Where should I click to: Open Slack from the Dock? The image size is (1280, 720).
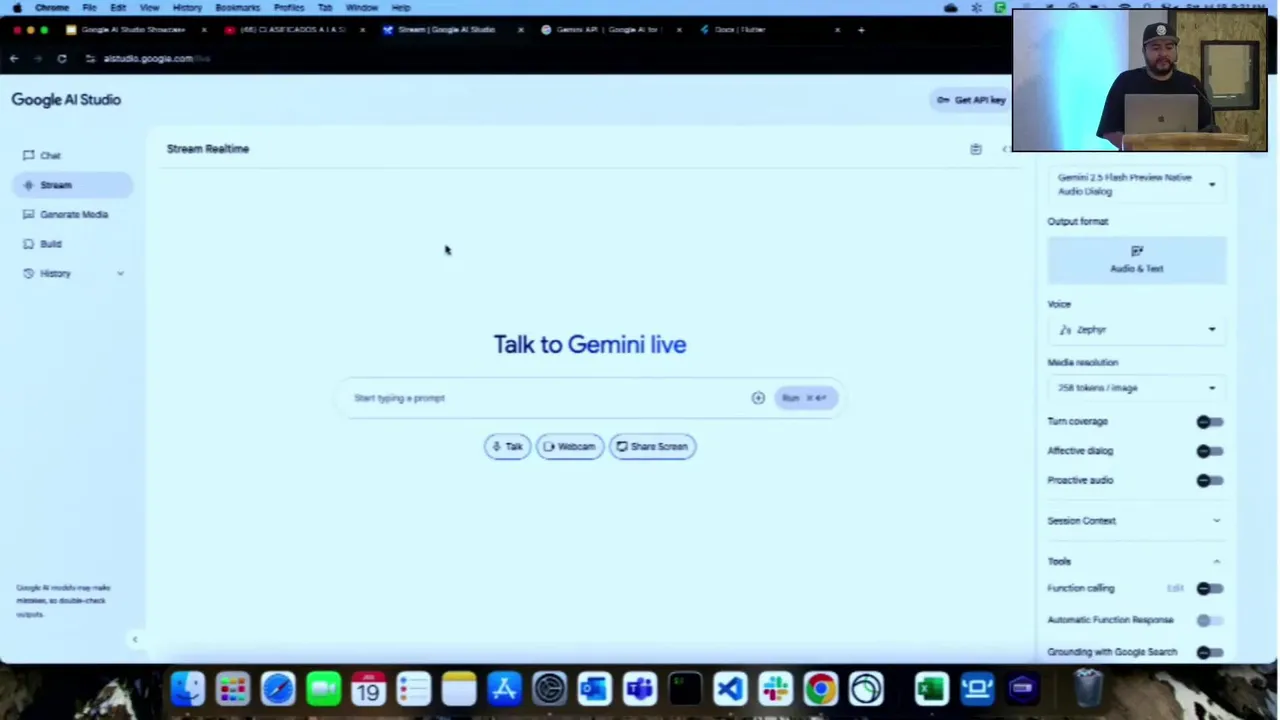(x=775, y=689)
